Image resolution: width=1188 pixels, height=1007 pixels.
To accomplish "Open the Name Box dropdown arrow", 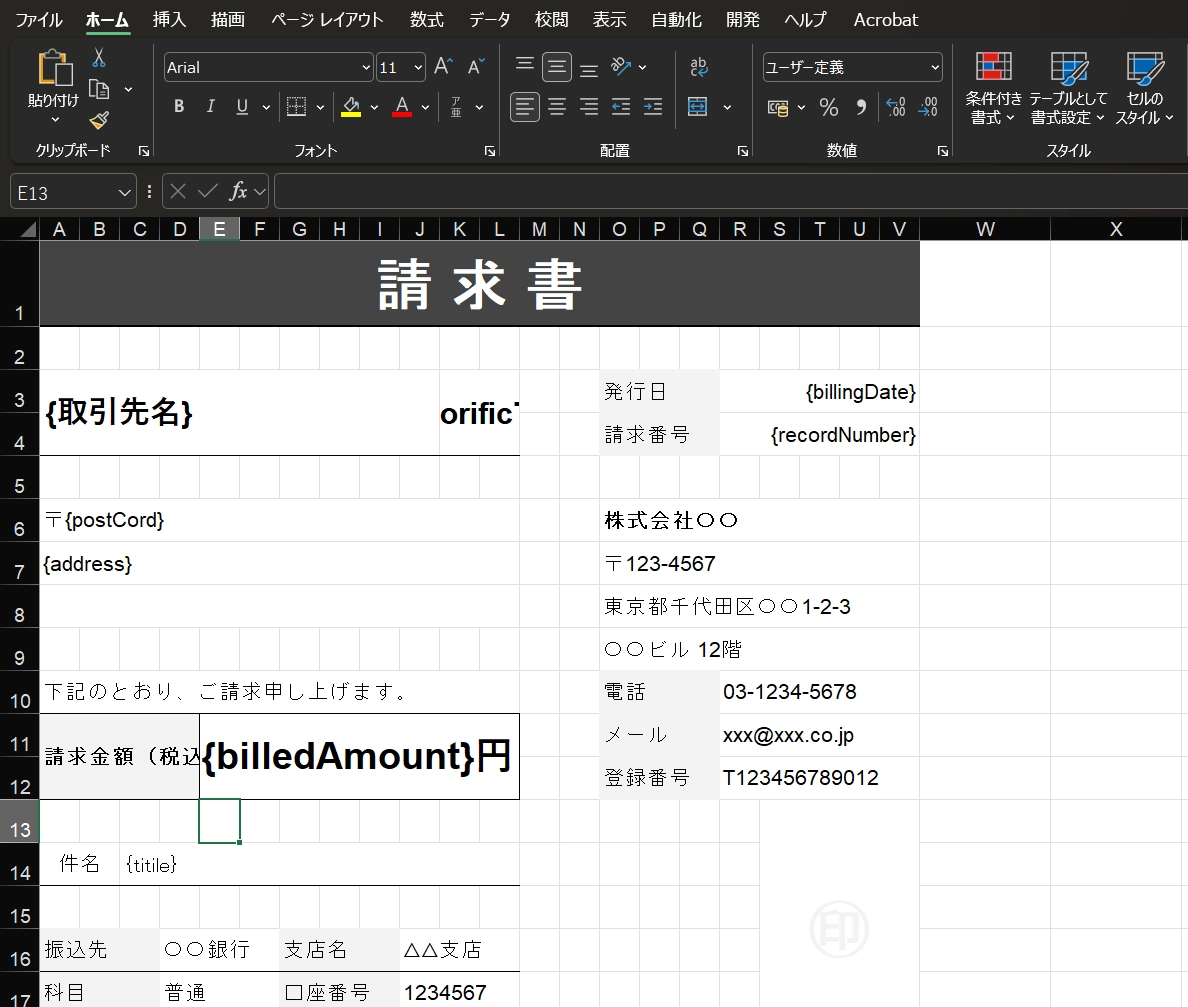I will pyautogui.click(x=125, y=192).
